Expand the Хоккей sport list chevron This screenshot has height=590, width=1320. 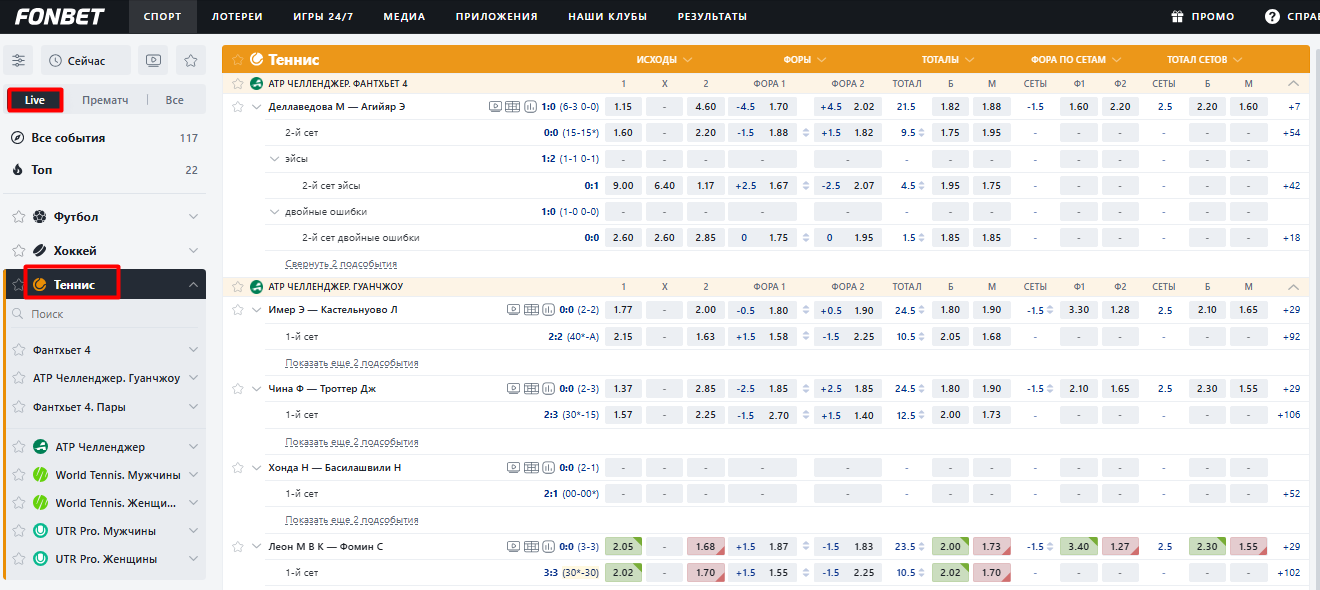193,250
